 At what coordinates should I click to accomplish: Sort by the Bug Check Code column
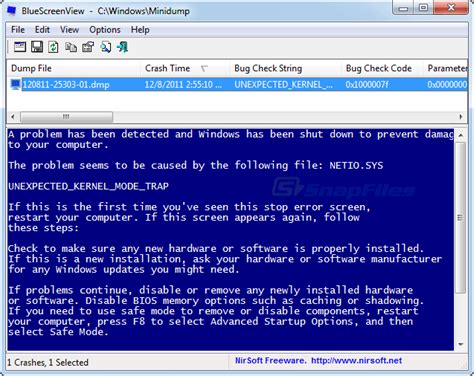point(382,68)
